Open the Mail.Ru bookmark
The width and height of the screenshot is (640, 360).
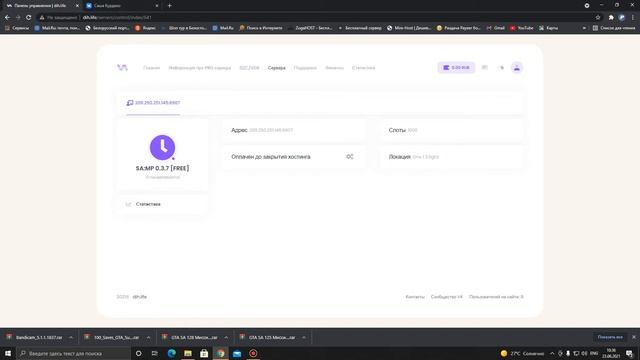tap(223, 28)
